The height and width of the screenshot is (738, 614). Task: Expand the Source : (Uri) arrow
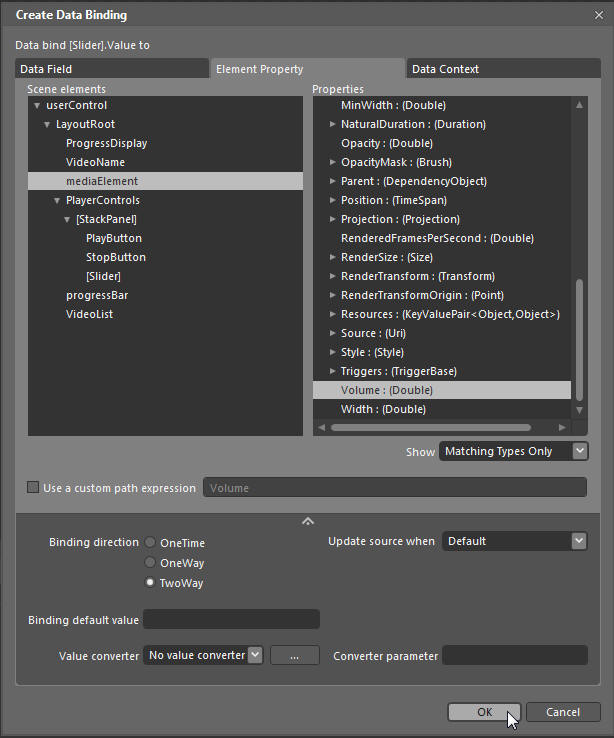pos(333,333)
